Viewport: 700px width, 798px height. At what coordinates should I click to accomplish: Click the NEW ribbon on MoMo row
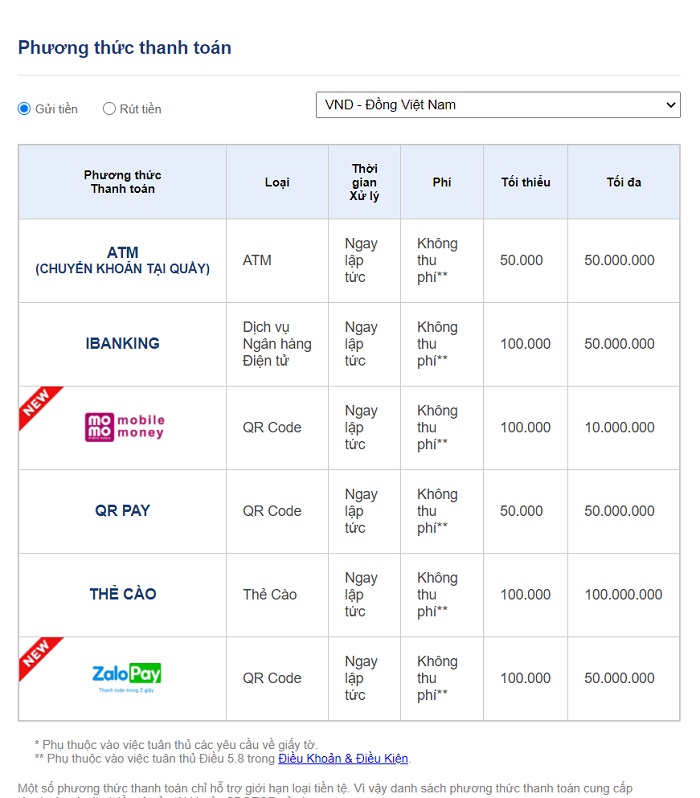click(37, 404)
